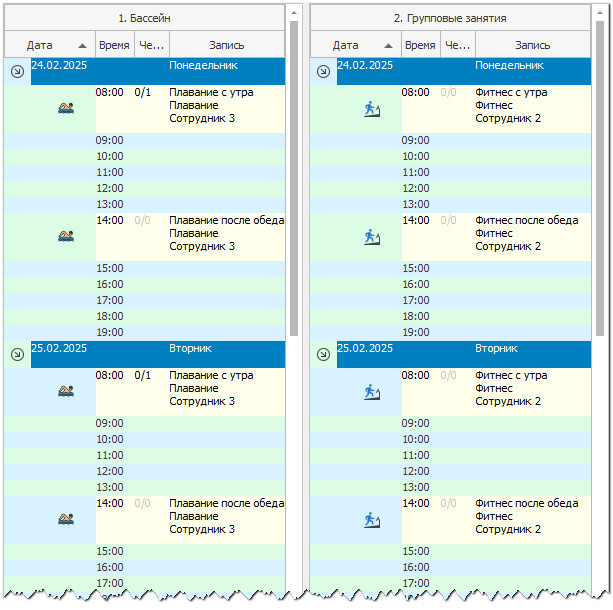Viewport: 613px width, 610px height.
Task: Click treadmill icon for Monday 14:00 fitness class
Action: pos(371,237)
